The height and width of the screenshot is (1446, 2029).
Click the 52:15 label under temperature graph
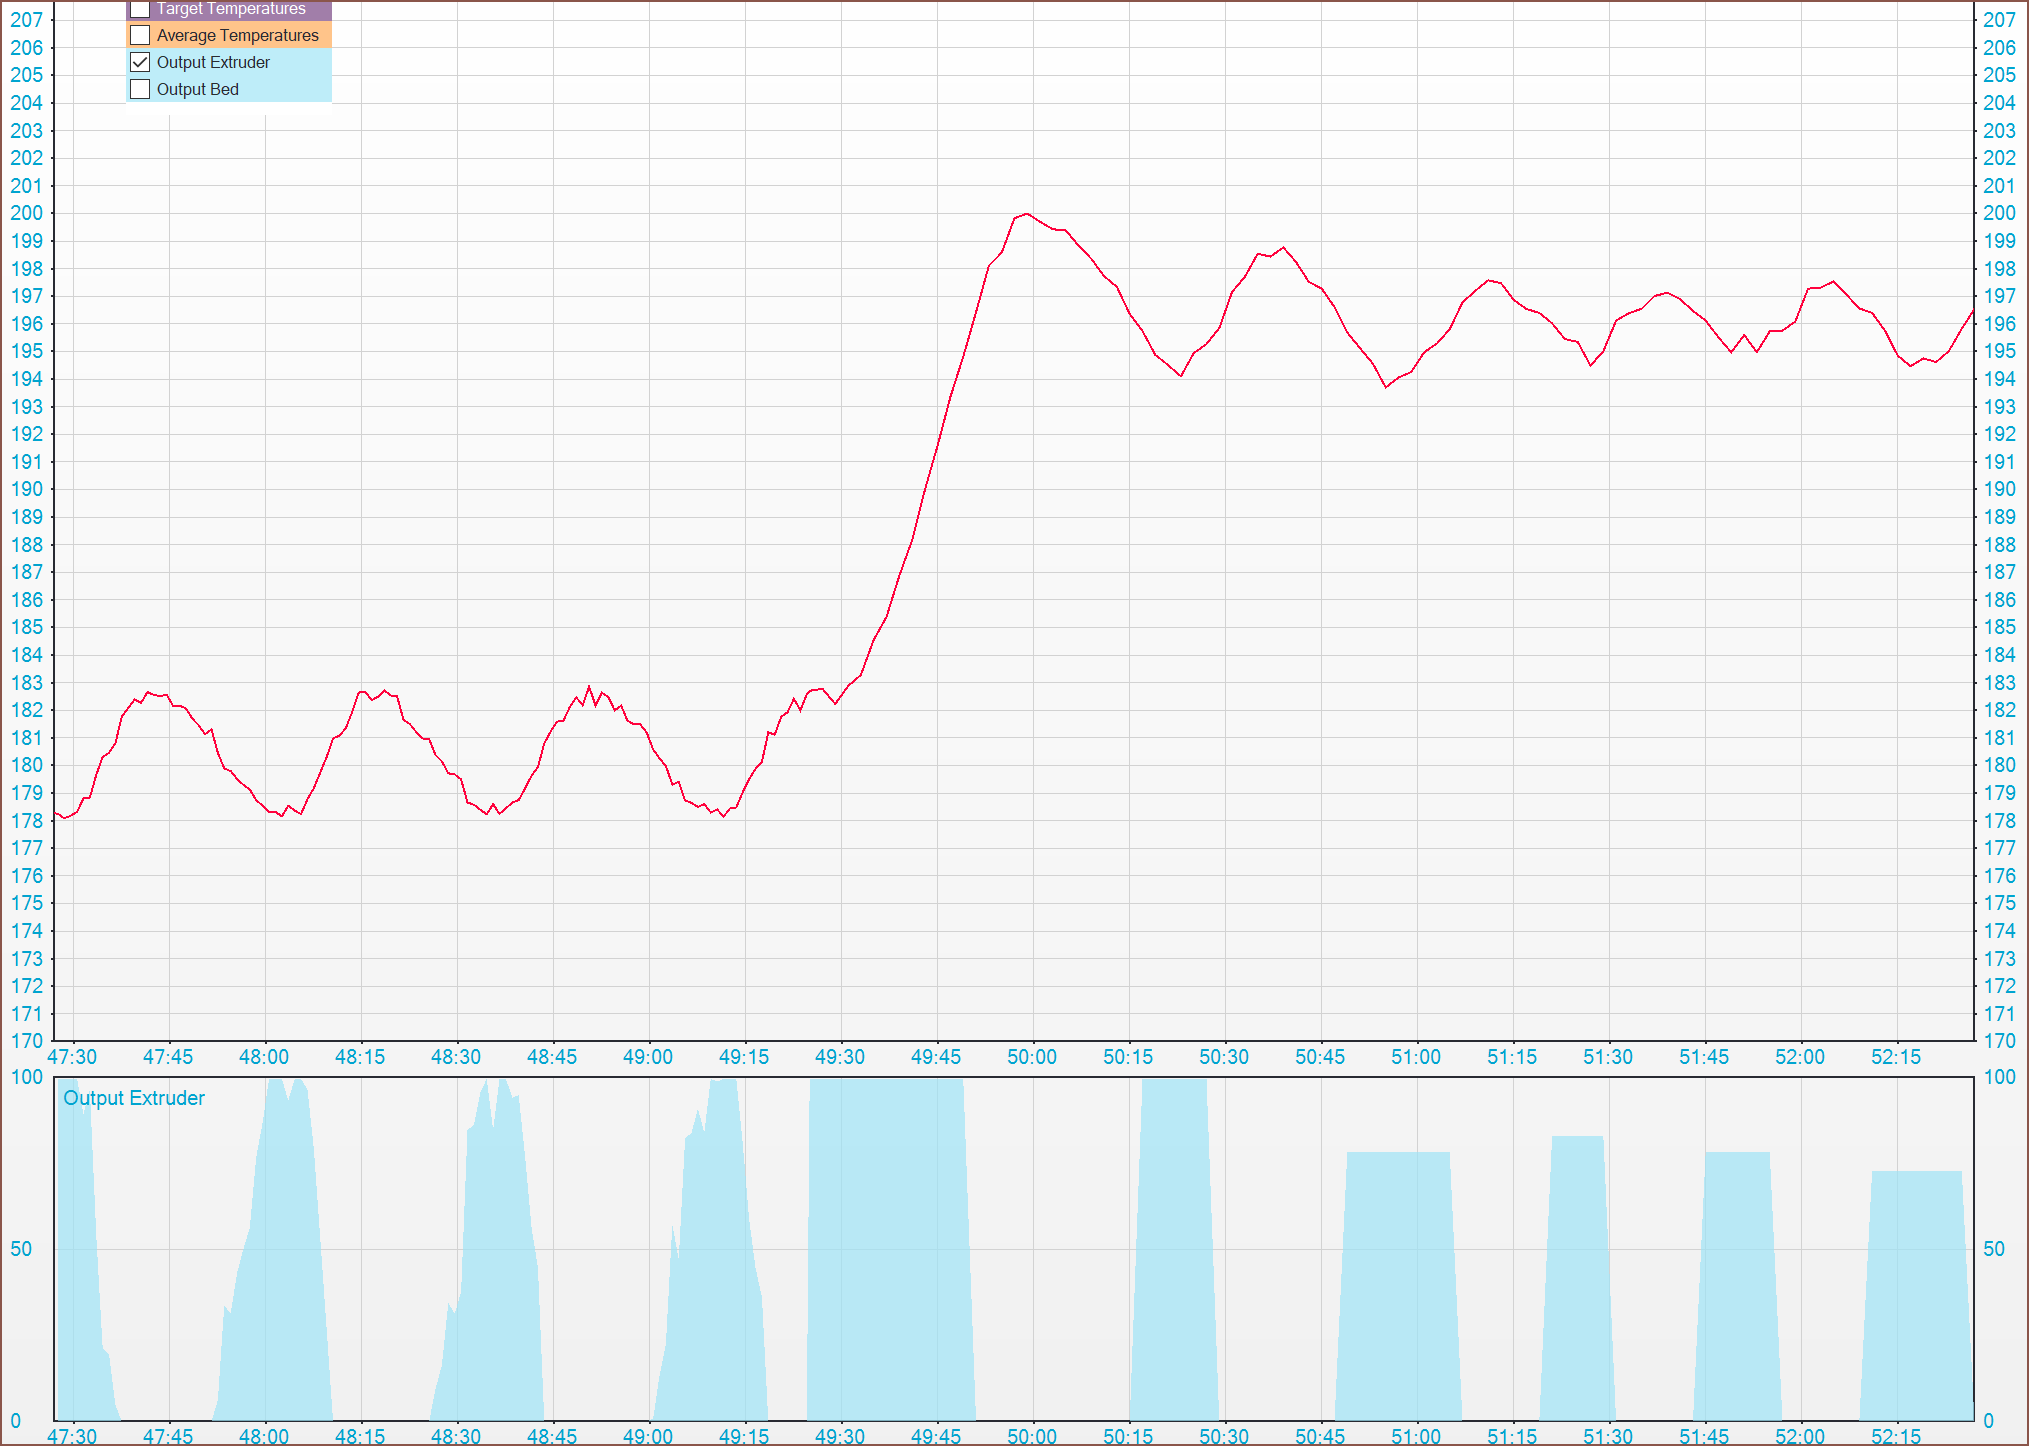coord(1896,1057)
